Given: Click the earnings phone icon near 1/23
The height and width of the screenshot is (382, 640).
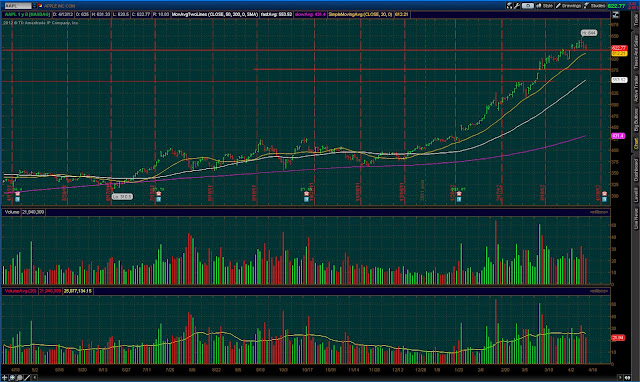Looking at the screenshot, I should point(459,194).
